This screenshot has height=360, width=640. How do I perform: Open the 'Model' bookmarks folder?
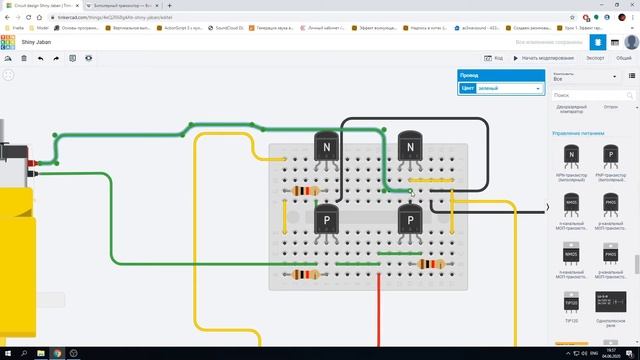pos(39,28)
